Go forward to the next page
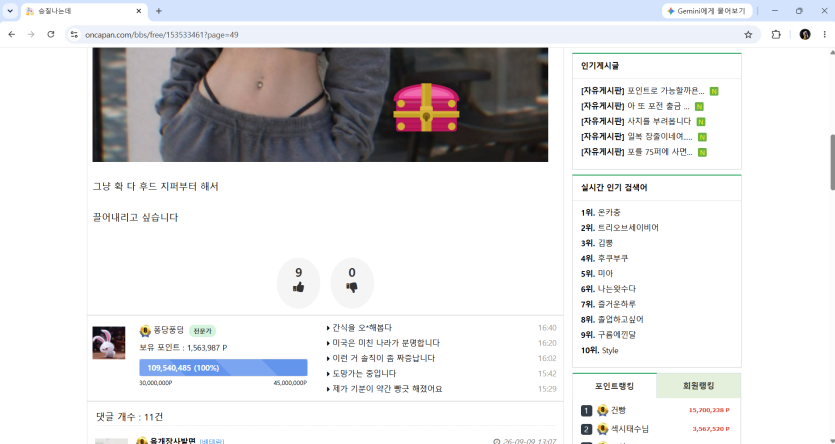The image size is (835, 444). pos(31,35)
